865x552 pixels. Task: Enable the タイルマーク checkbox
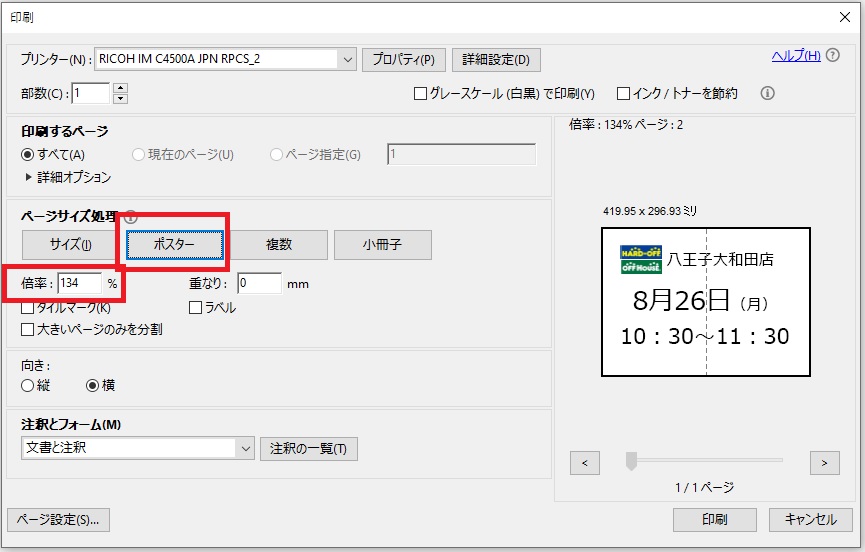28,308
